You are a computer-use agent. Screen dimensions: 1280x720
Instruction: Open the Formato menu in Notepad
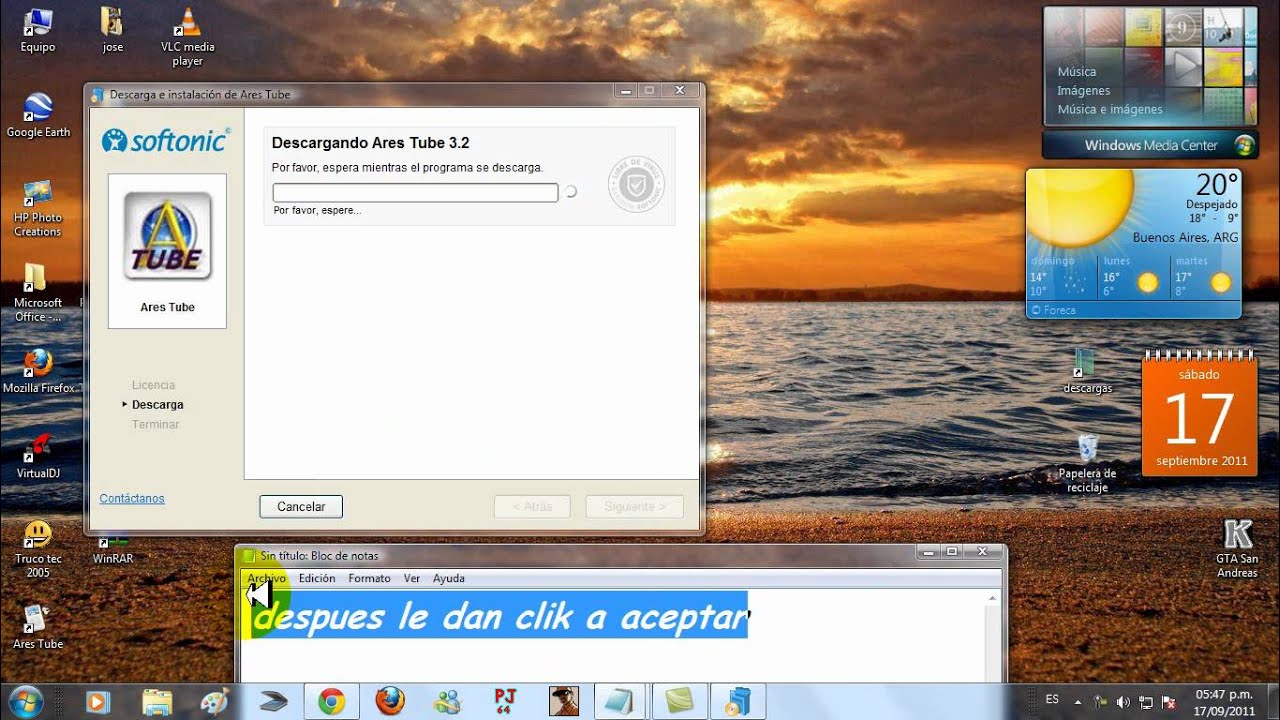369,578
